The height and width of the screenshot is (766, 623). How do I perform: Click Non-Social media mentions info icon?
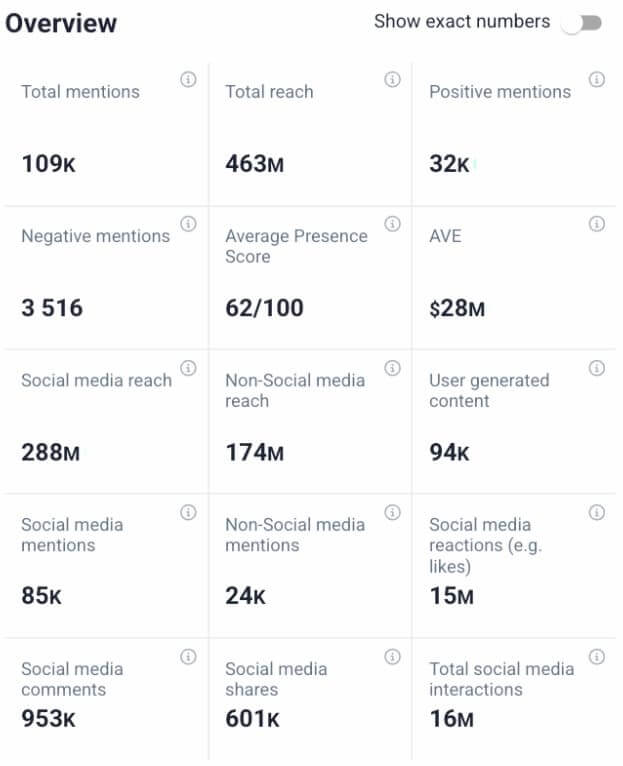393,513
